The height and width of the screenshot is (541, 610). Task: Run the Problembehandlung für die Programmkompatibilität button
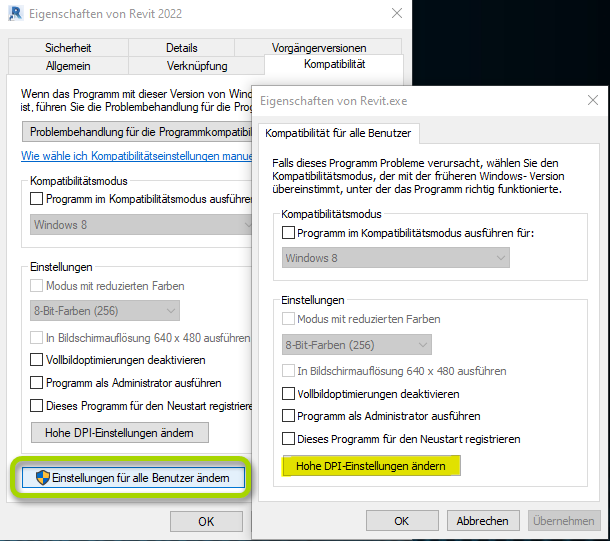(x=137, y=131)
